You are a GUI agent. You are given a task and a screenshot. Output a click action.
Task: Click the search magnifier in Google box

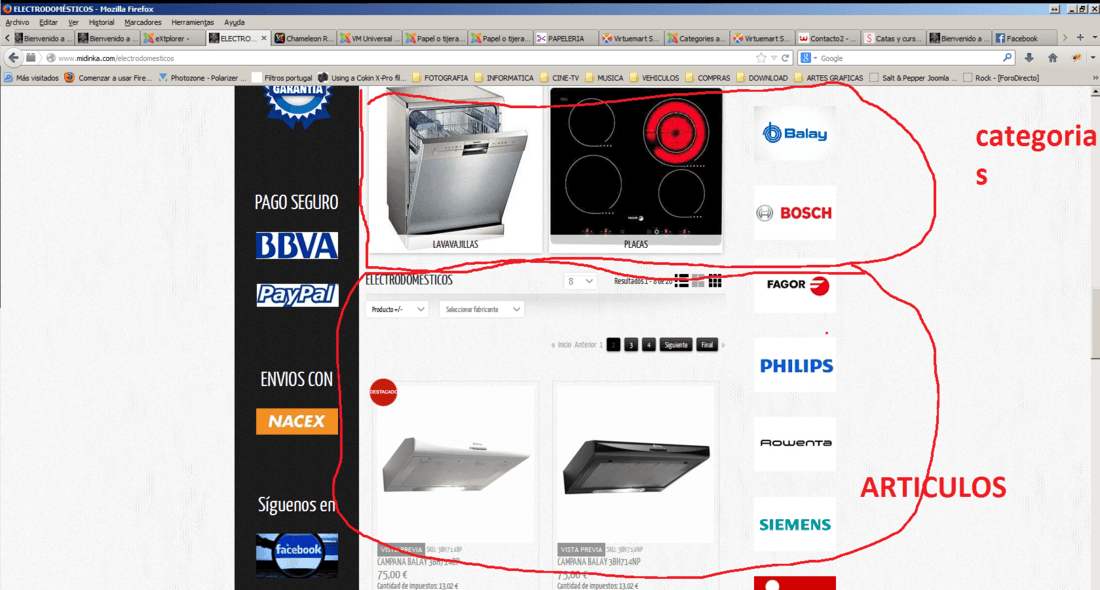[1007, 58]
